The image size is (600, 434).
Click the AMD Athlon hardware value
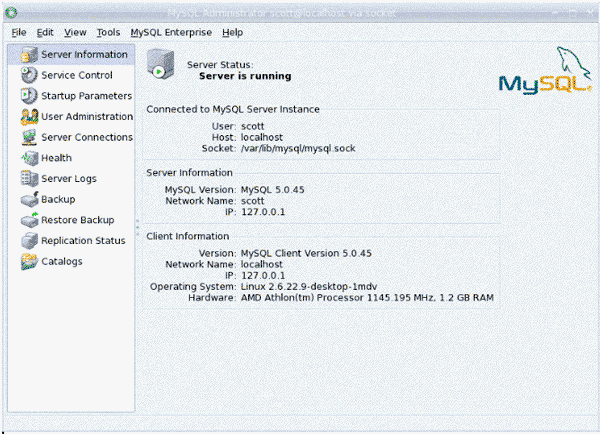click(x=367, y=298)
